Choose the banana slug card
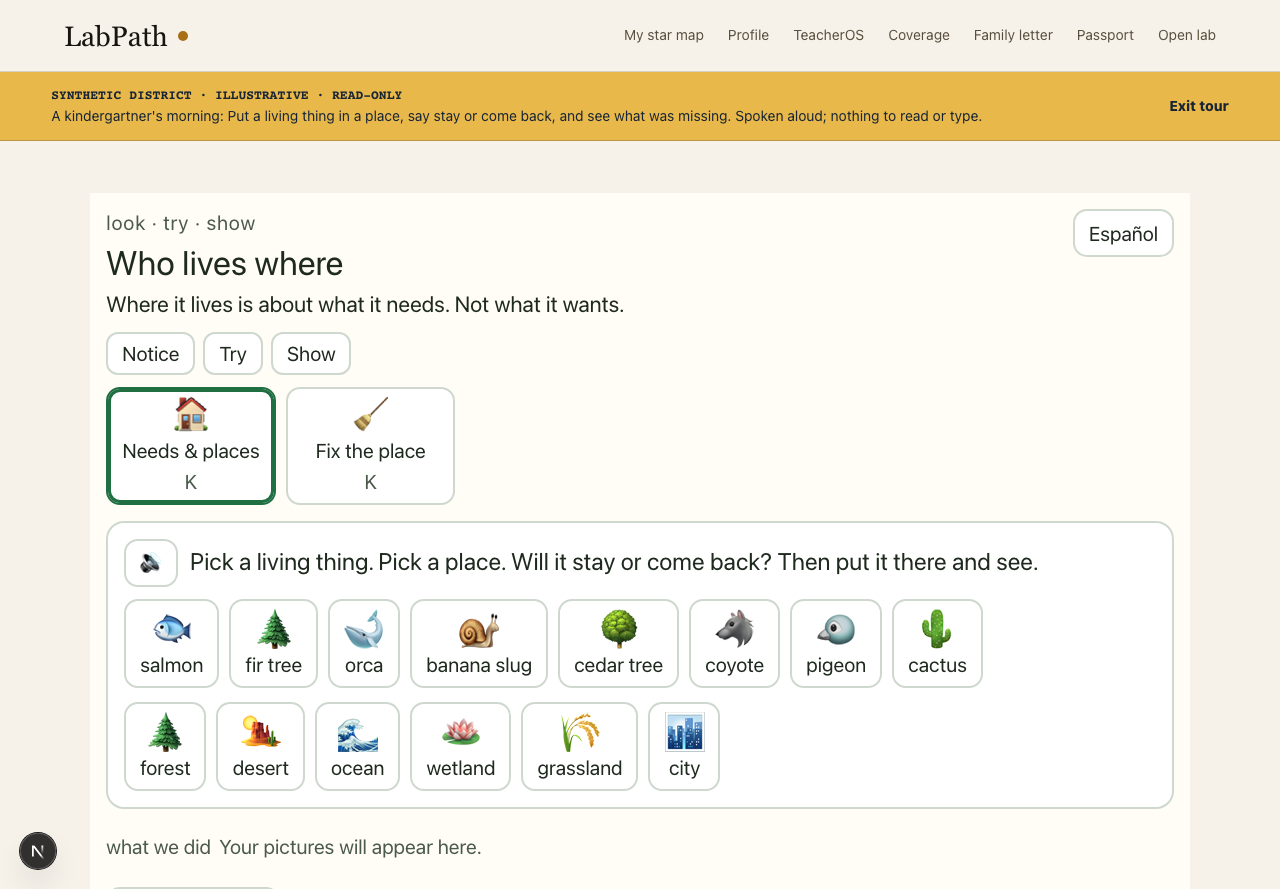 point(479,644)
